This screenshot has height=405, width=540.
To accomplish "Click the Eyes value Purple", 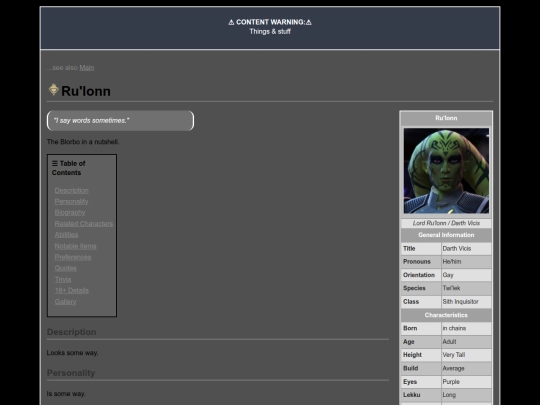I will tap(466, 382).
